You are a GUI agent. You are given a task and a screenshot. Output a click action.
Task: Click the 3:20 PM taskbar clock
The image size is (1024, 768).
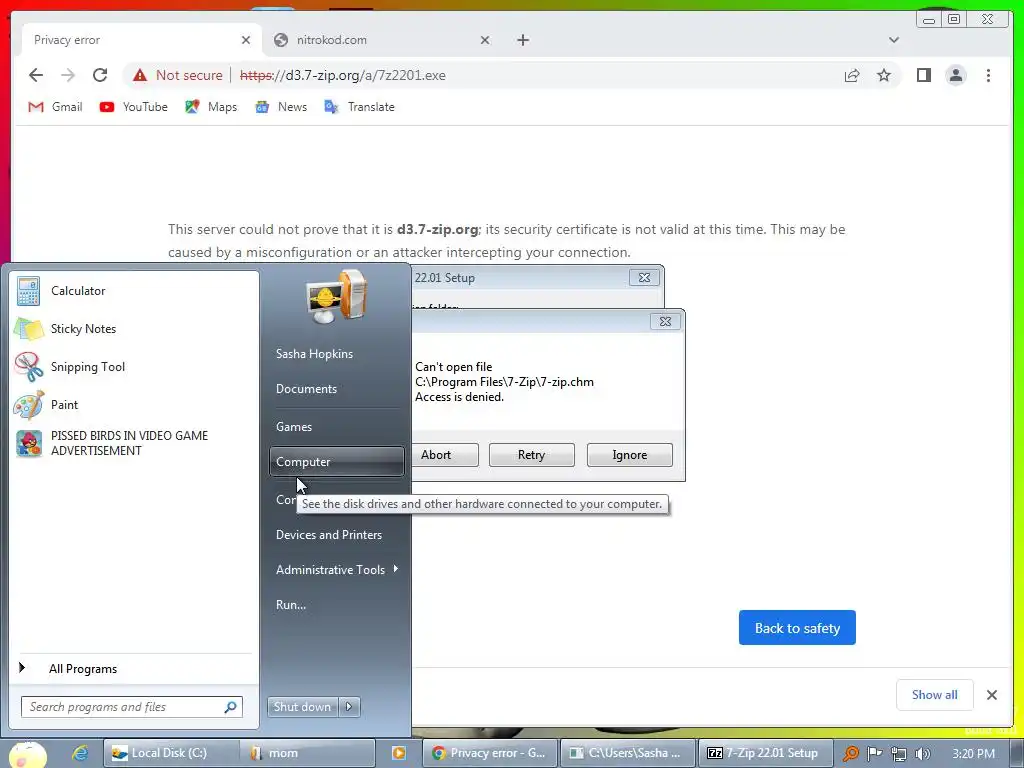(x=973, y=754)
